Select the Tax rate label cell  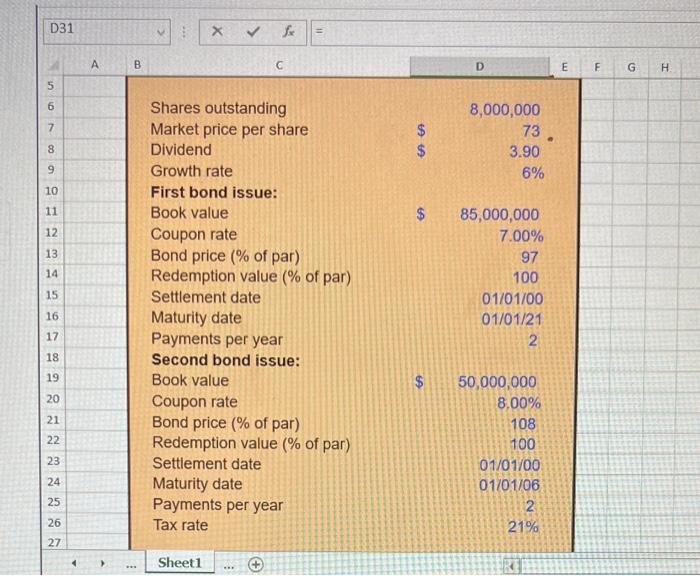click(x=180, y=525)
